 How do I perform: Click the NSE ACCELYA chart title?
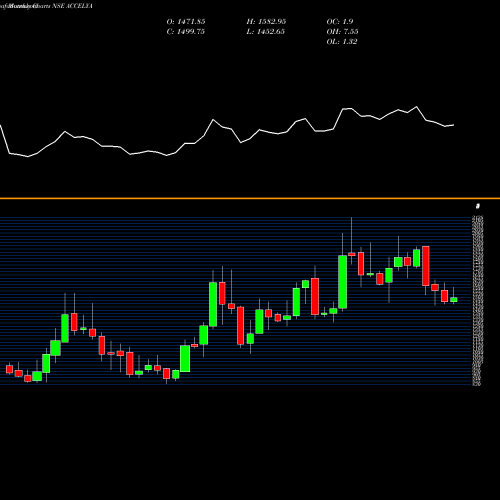tap(72, 6)
